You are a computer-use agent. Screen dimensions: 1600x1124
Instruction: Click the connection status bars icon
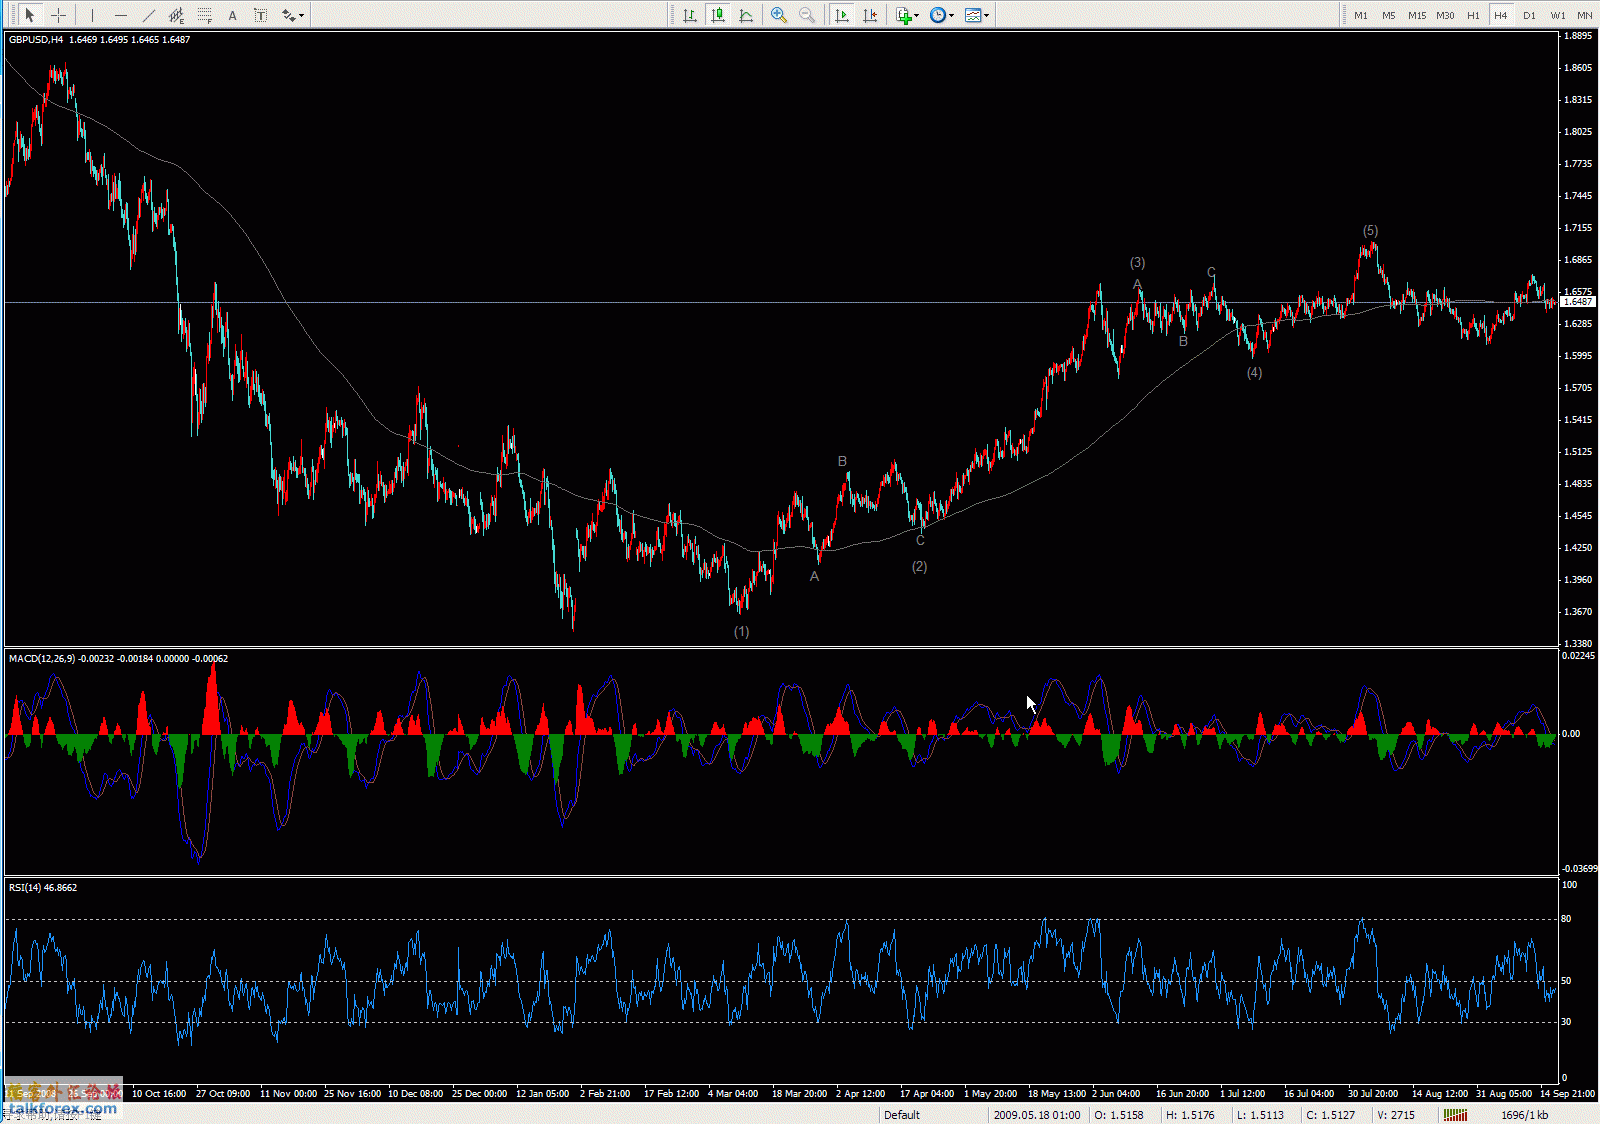pyautogui.click(x=1455, y=1115)
